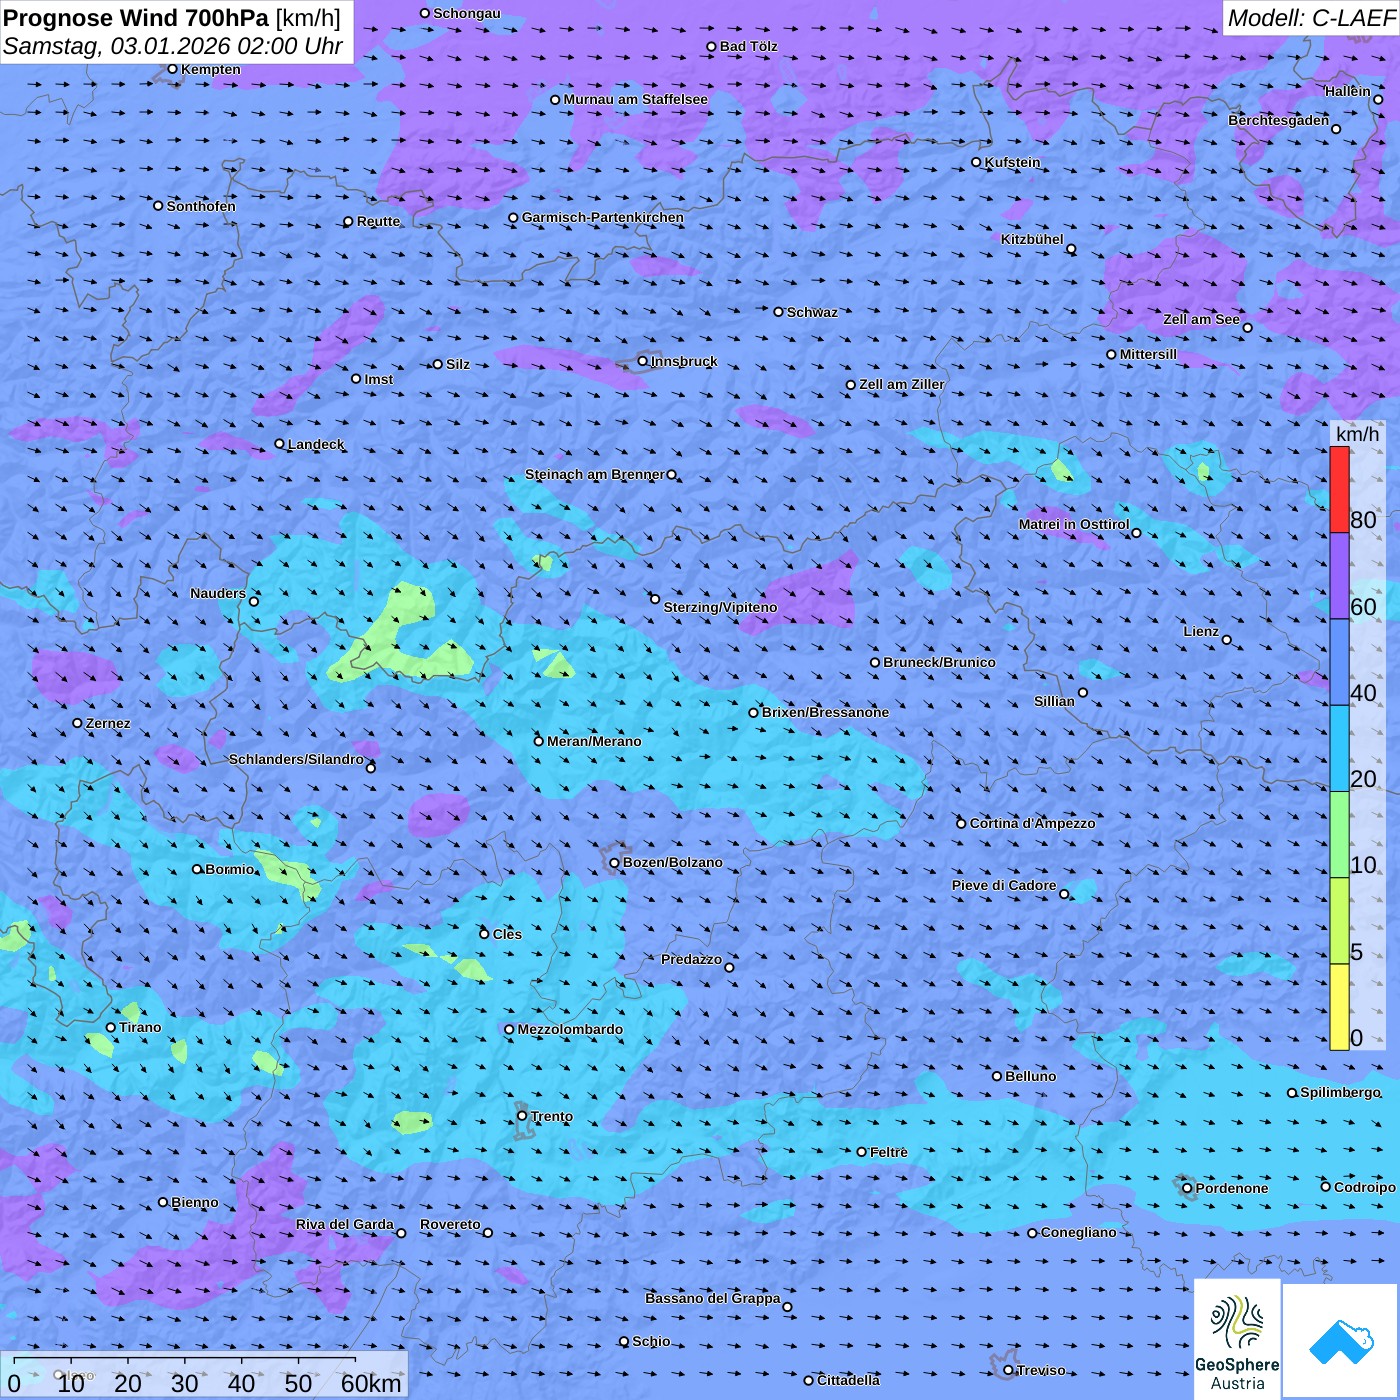Click the title "Prognose Wind 700hPa [km/h]"
This screenshot has height=1400, width=1400.
tap(172, 17)
